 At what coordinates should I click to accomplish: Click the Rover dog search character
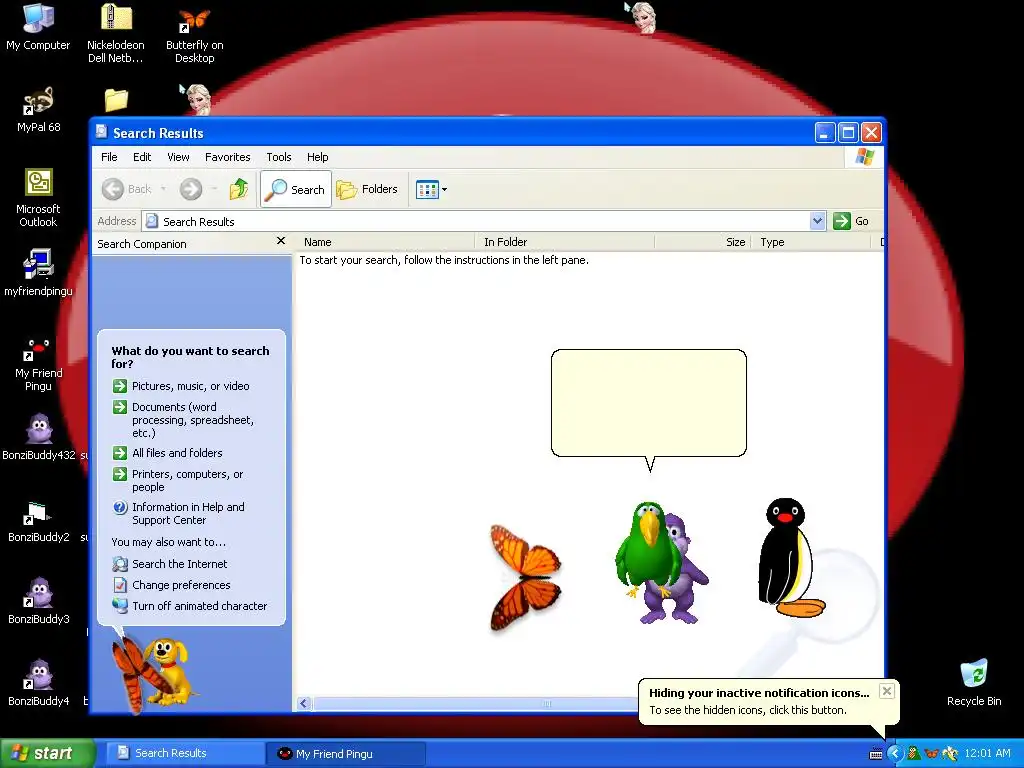point(172,670)
